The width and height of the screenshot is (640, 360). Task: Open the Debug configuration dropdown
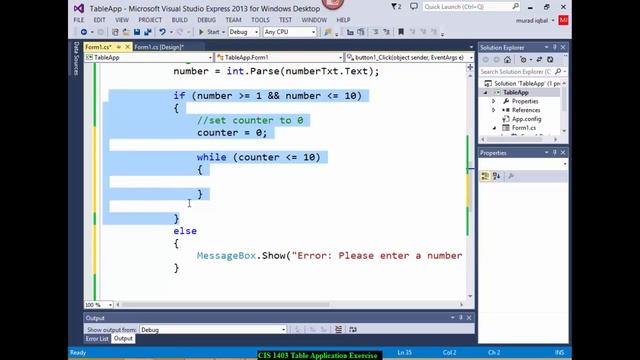[244, 32]
